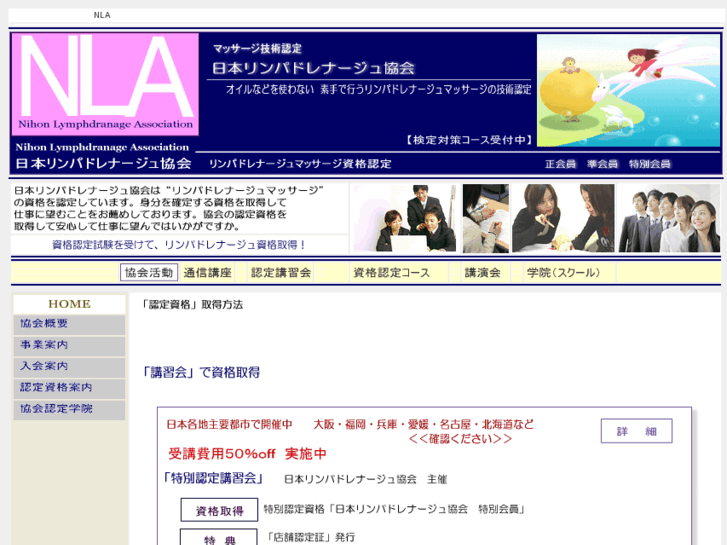727x545 pixels.
Task: Click the リンパドレナージュマッサージ資格認定 banner text
Action: (x=300, y=164)
